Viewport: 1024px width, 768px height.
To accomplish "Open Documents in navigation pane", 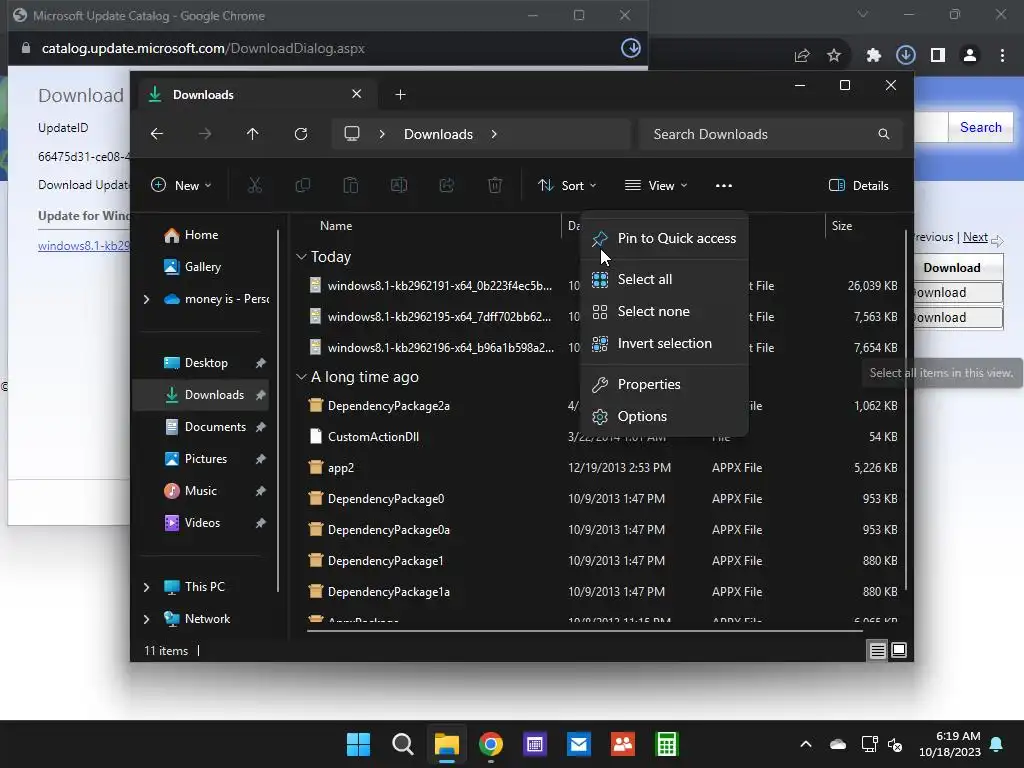I will [x=201, y=427].
